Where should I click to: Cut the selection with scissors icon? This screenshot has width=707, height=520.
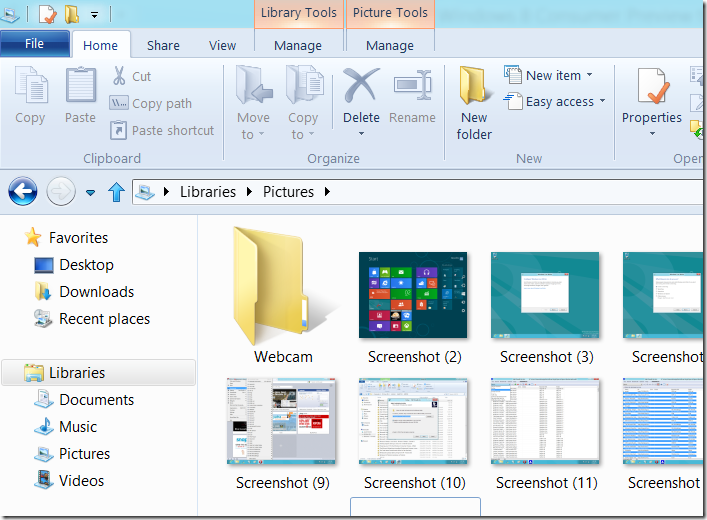119,76
